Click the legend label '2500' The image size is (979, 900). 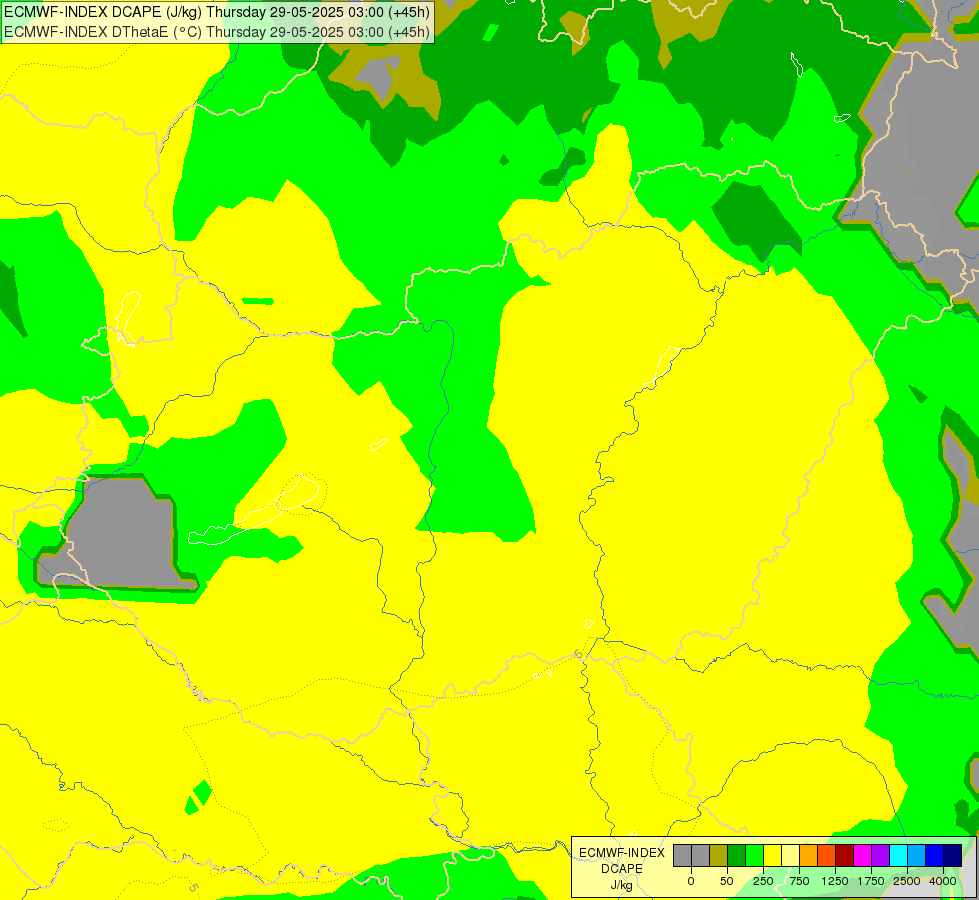(907, 881)
